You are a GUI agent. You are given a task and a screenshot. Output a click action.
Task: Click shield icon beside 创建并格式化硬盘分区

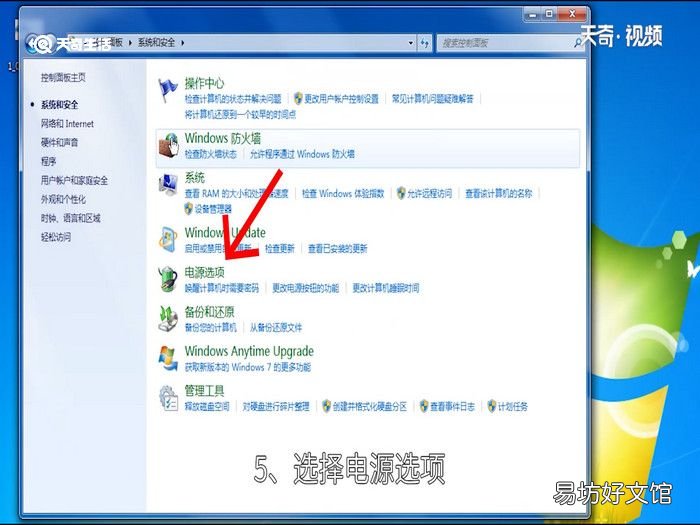click(x=326, y=406)
